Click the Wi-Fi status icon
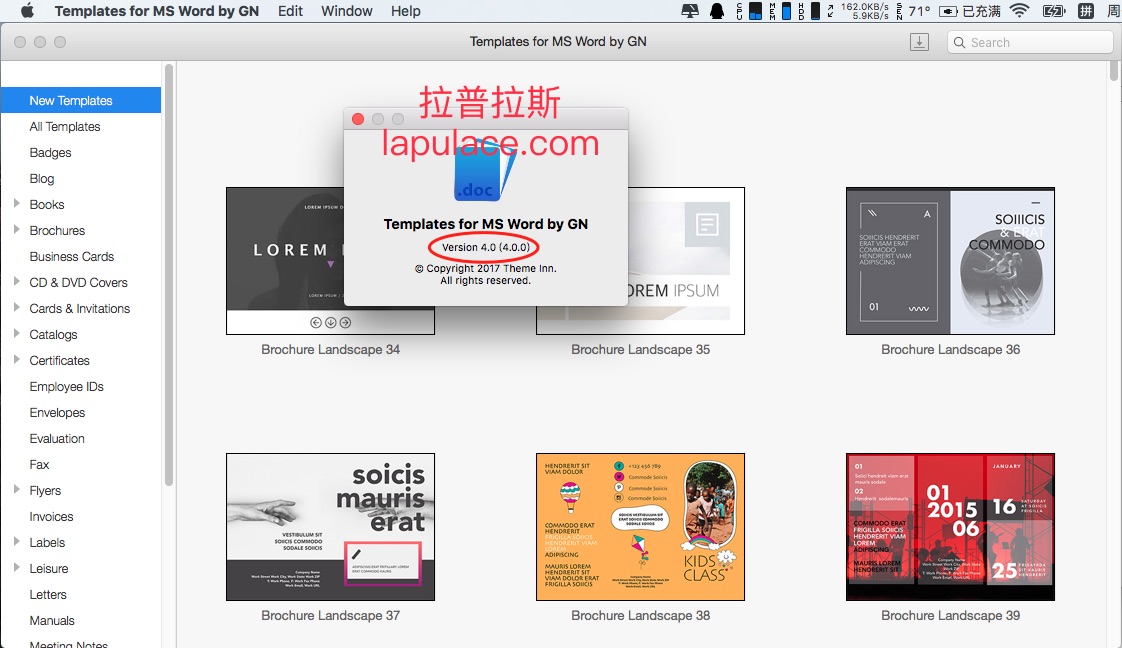 [x=1019, y=11]
